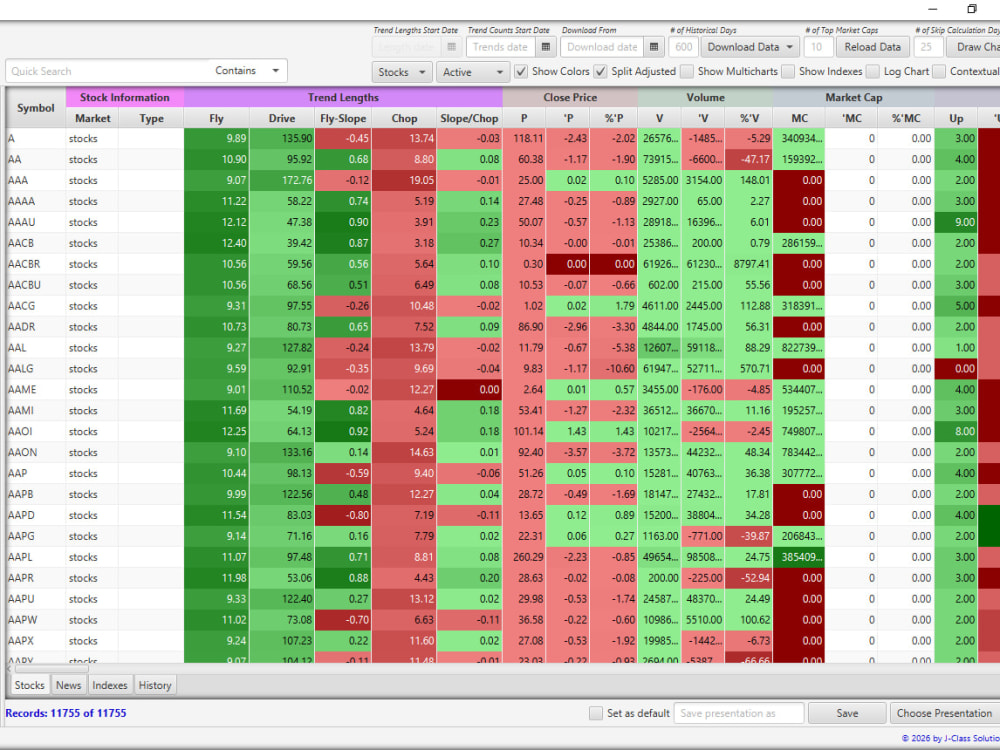Sort by the Fly column header
Viewport: 1000px width, 750px height.
click(216, 118)
